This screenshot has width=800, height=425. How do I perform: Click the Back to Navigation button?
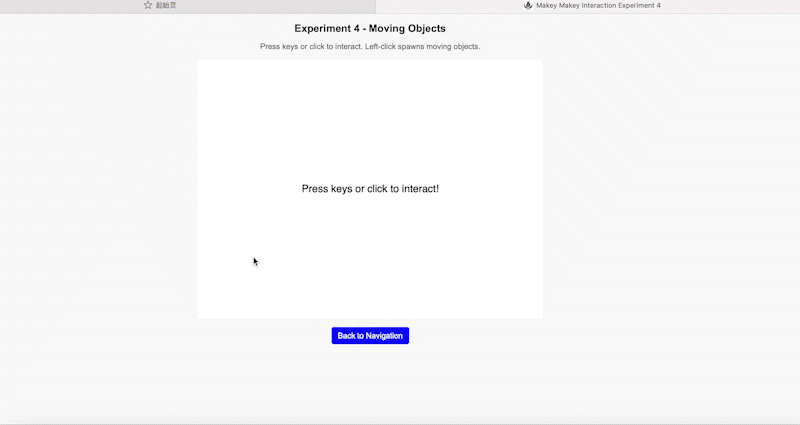pyautogui.click(x=370, y=336)
